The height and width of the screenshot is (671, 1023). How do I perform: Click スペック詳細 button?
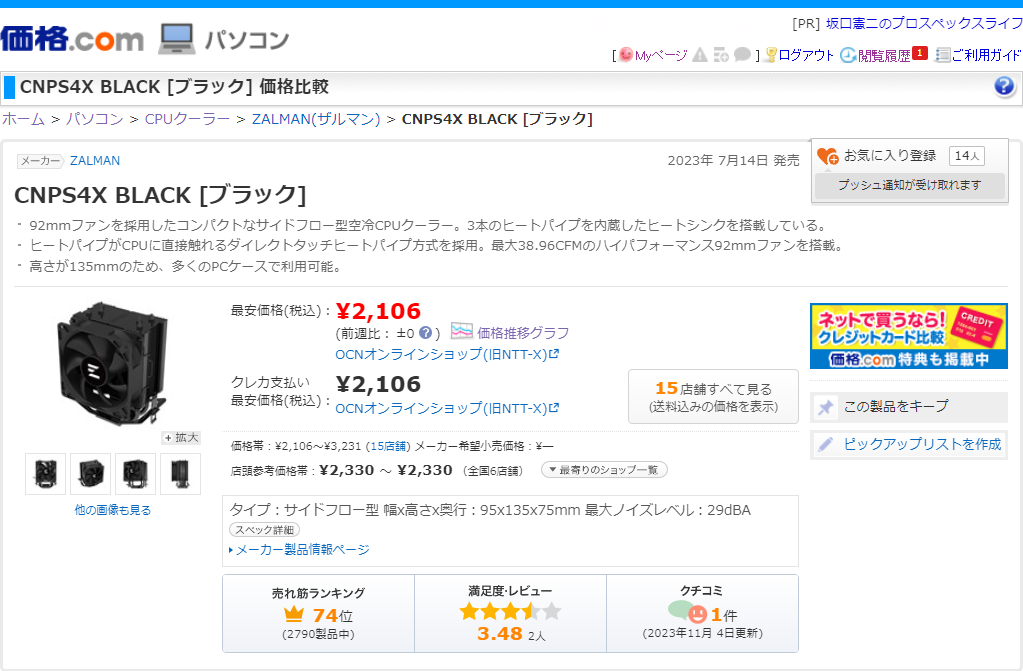pyautogui.click(x=264, y=530)
